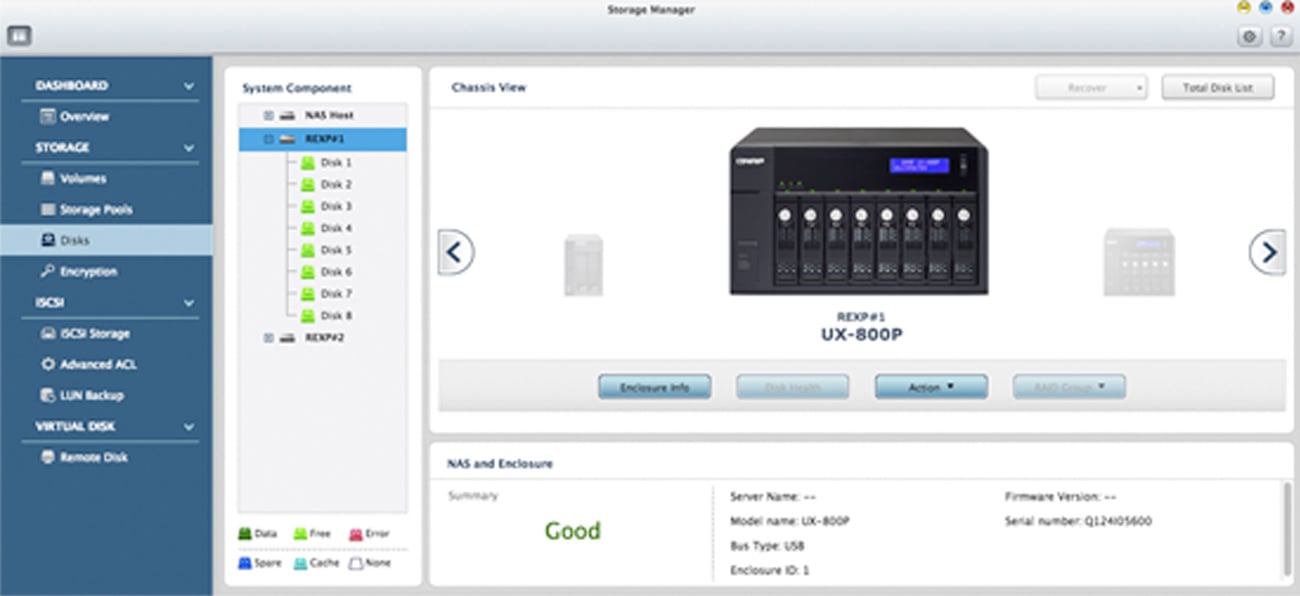This screenshot has height=596, width=1300.
Task: Click the light green Free legend icon
Action: [x=300, y=534]
